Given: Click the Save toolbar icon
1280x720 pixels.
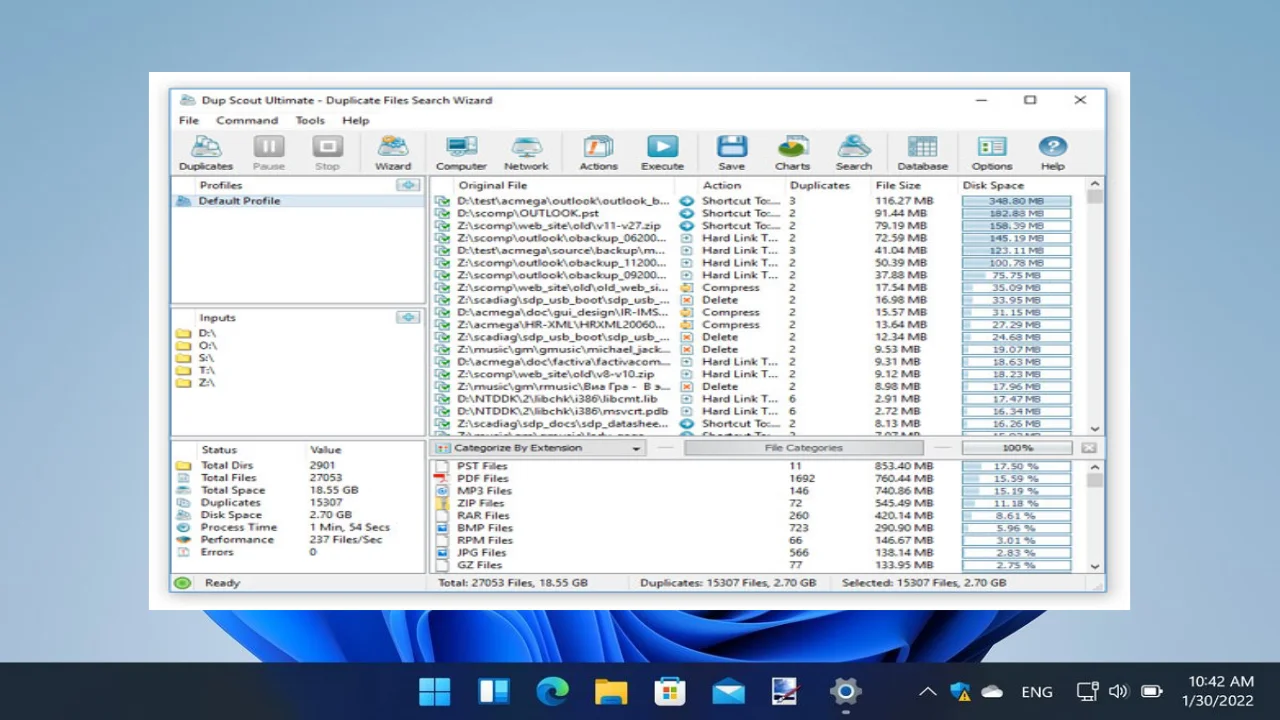Looking at the screenshot, I should point(731,153).
